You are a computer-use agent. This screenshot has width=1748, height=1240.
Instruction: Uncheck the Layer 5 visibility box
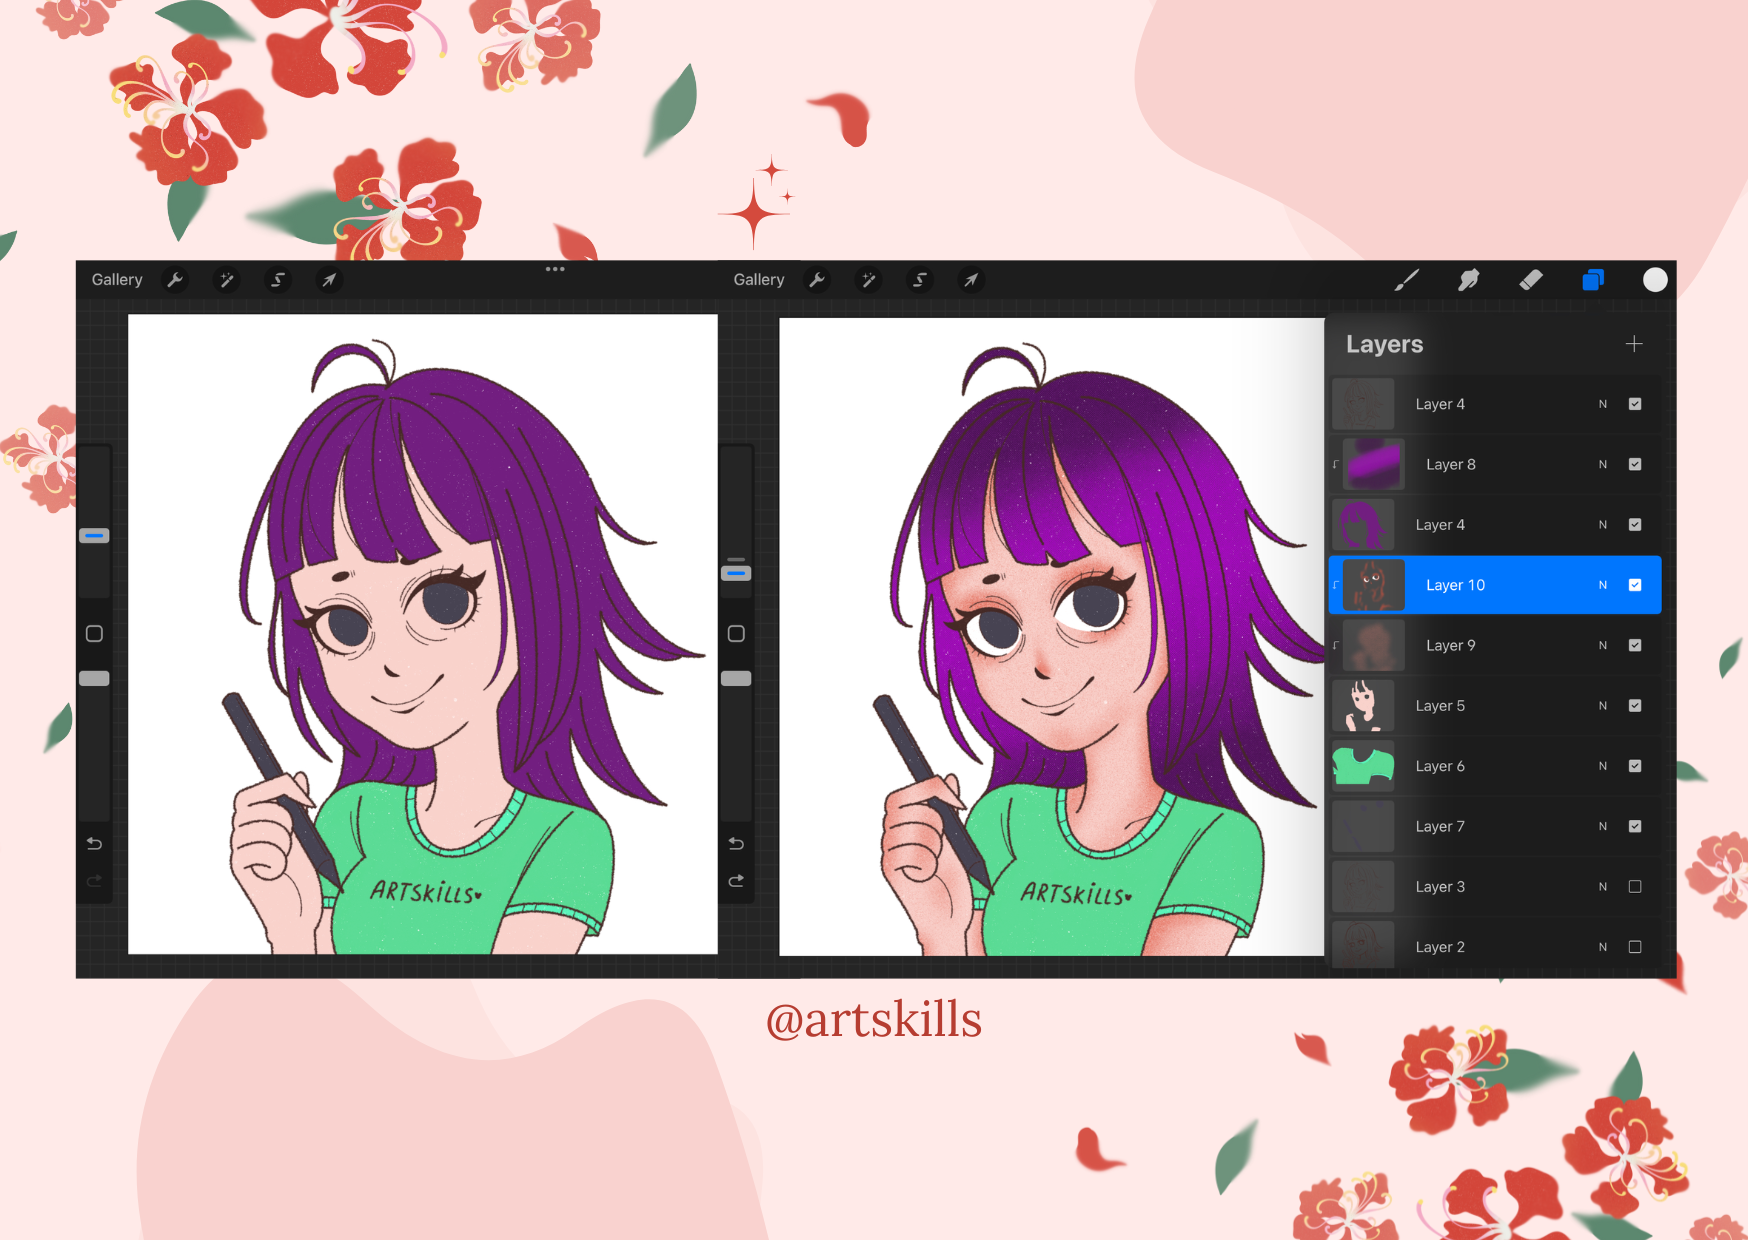pos(1635,706)
